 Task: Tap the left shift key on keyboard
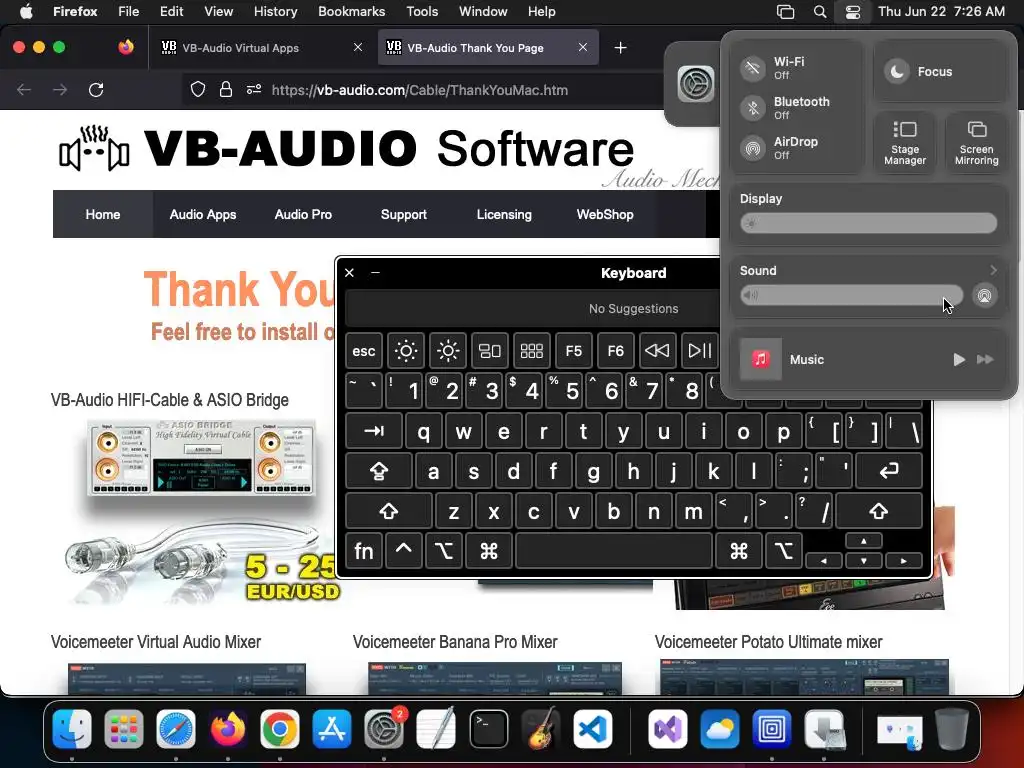389,511
